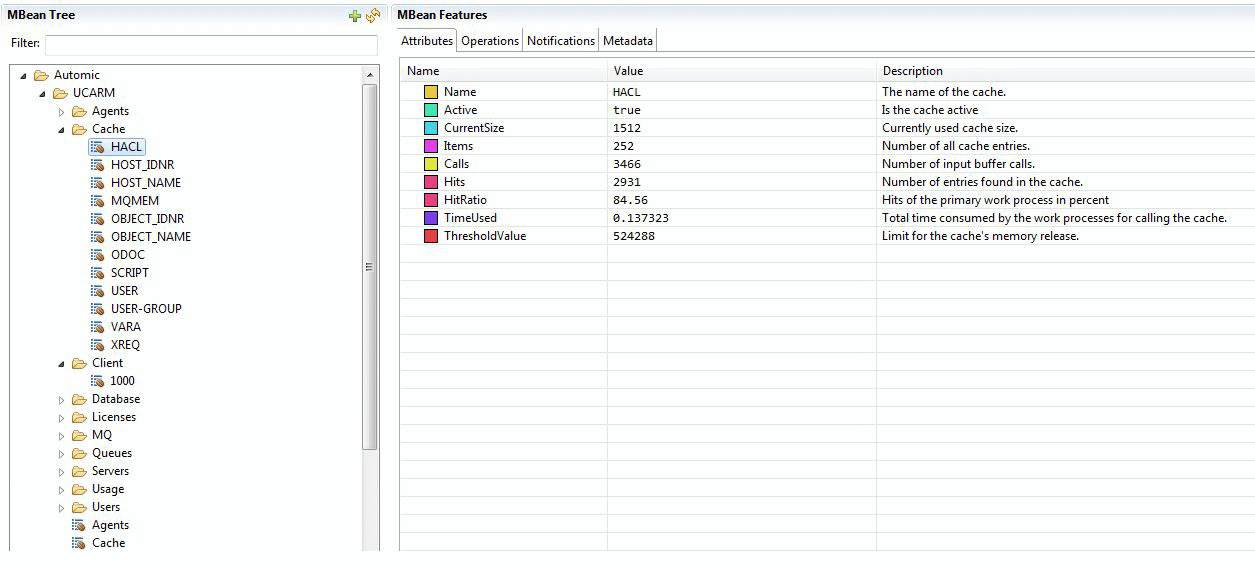Select the bottom Agents MBean icon
Image resolution: width=1255 pixels, height=569 pixels.
click(x=79, y=525)
